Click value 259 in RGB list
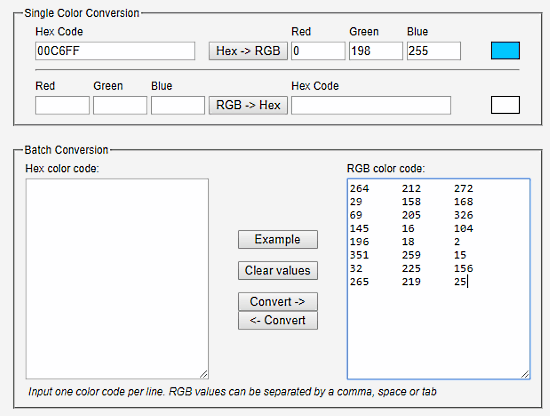The image size is (550, 416). point(411,255)
